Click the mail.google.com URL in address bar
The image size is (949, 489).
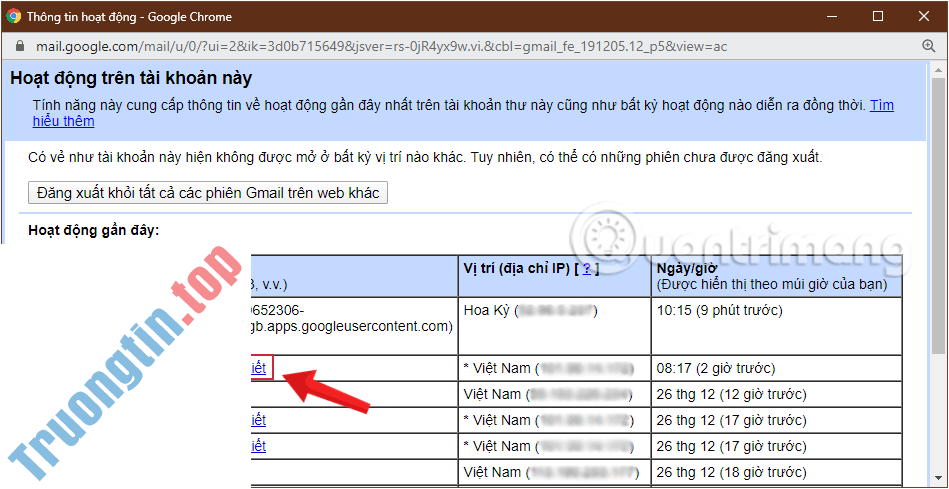[x=381, y=46]
